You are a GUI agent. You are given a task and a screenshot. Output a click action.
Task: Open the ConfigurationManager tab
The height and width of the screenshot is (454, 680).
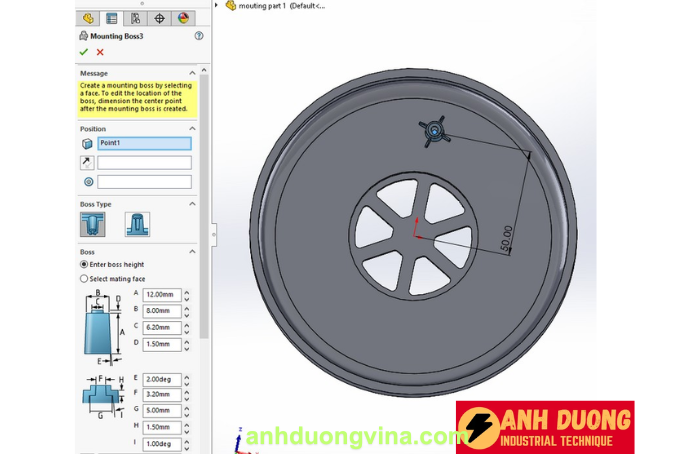135,18
